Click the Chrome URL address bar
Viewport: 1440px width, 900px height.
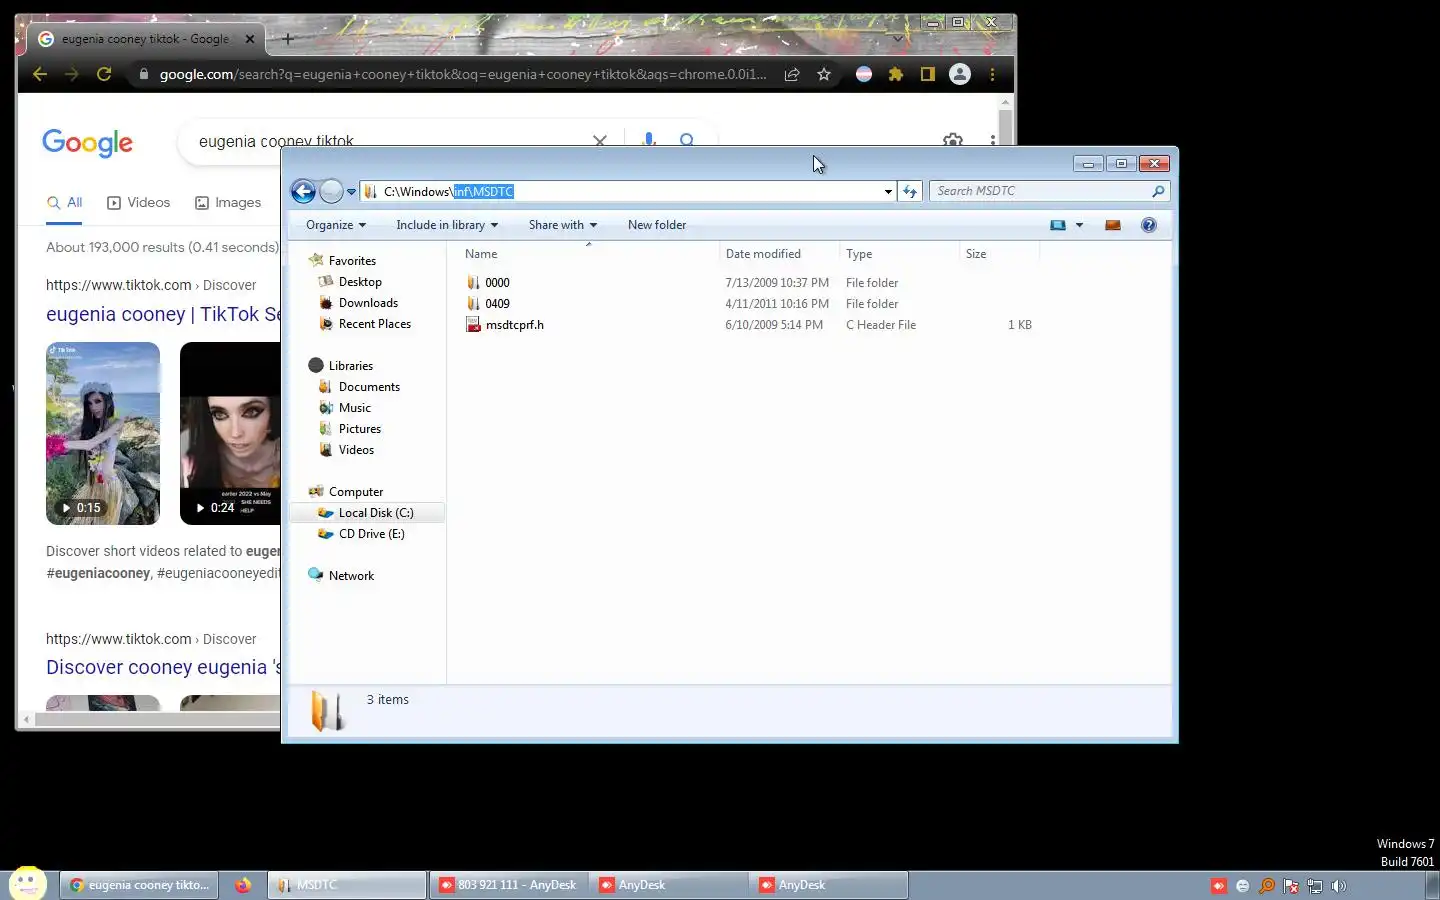click(462, 74)
